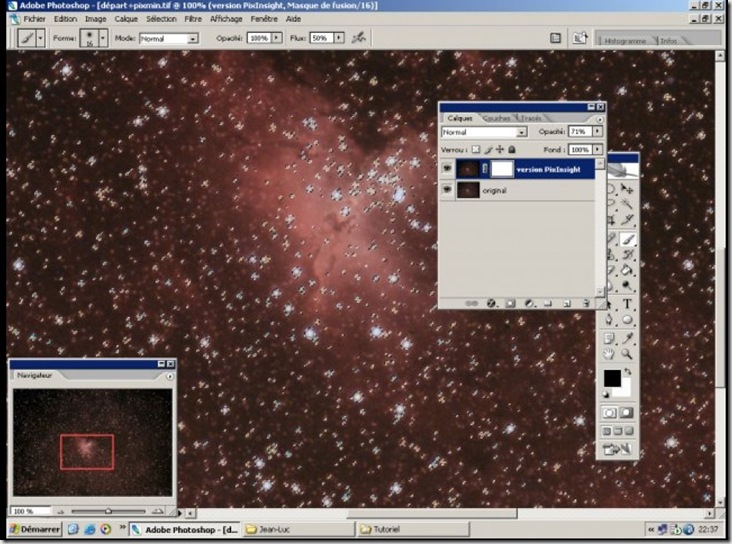This screenshot has width=732, height=544.
Task: Click the white layer mask thumbnail
Action: click(x=502, y=169)
